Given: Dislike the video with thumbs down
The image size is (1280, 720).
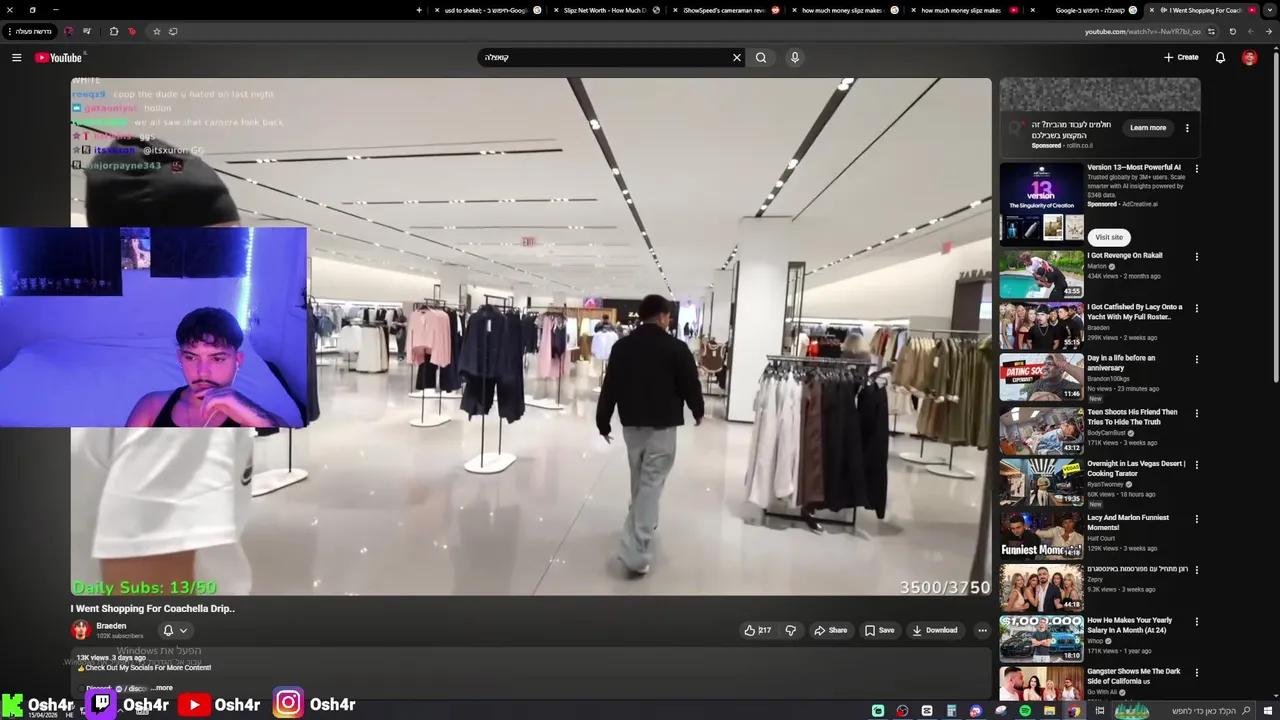Looking at the screenshot, I should (790, 630).
